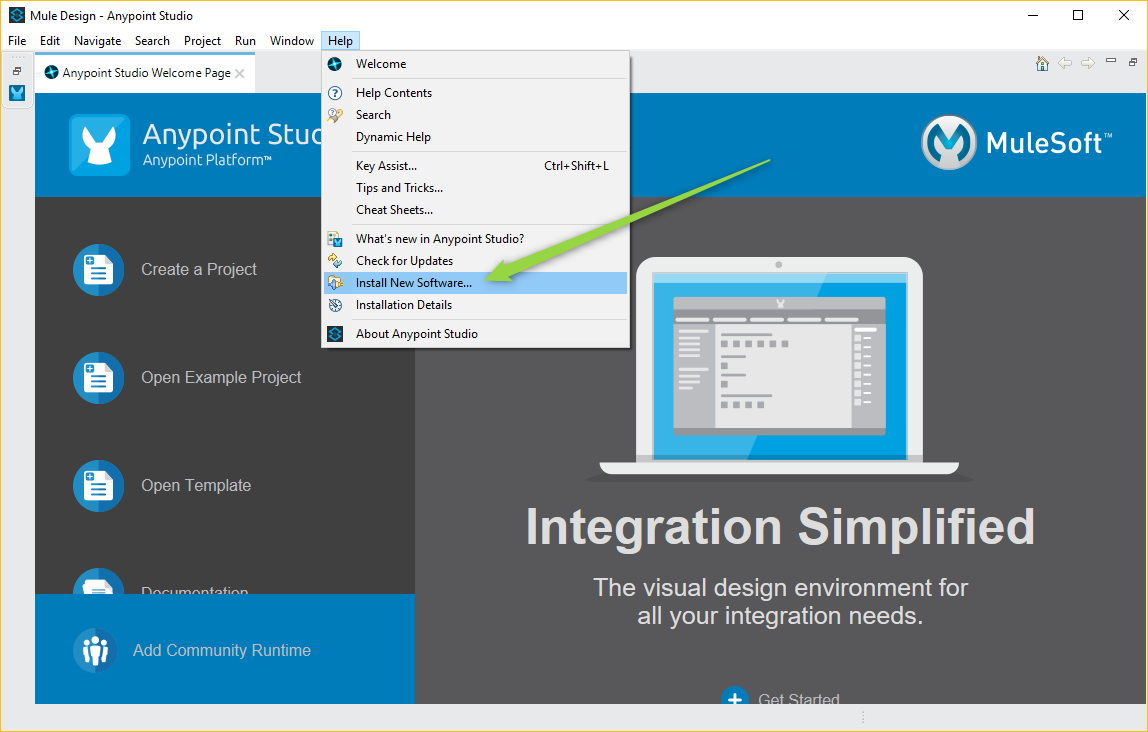Navigate back with the left arrow icon
This screenshot has height=732, width=1148.
[1066, 62]
